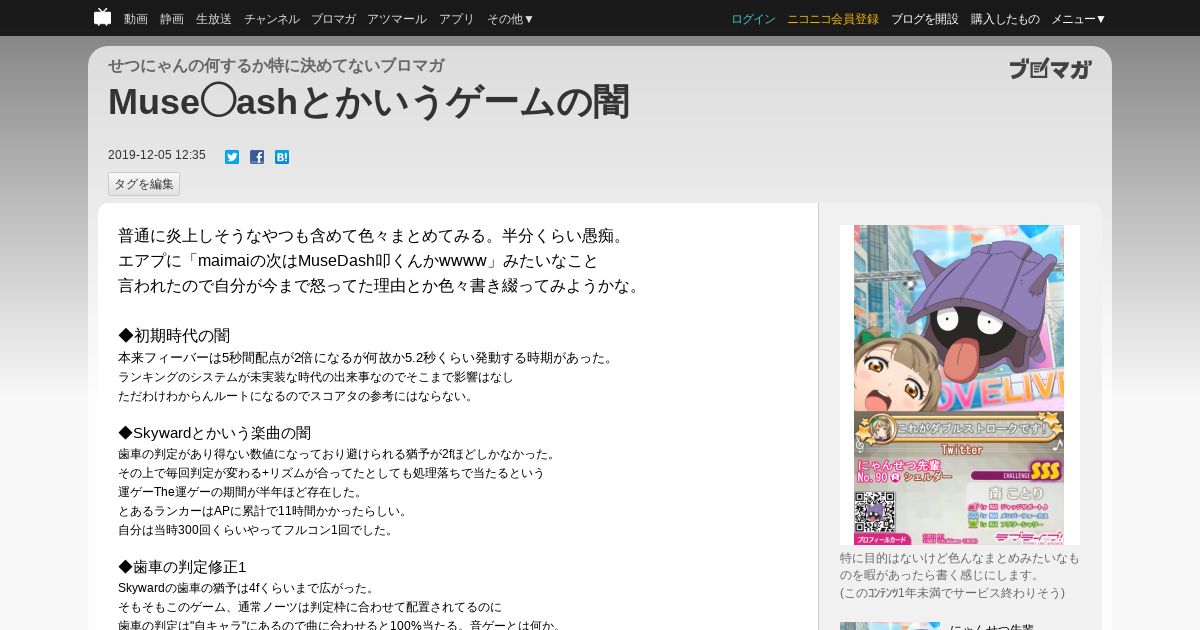Click the heading ◆歯車の判定修正1
This screenshot has width=1200, height=630.
182,567
